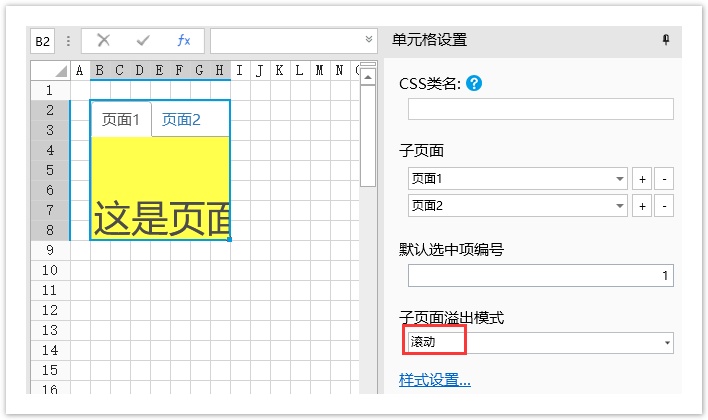Click the help icon beside CSS类名
The height and width of the screenshot is (420, 708).
(x=474, y=84)
